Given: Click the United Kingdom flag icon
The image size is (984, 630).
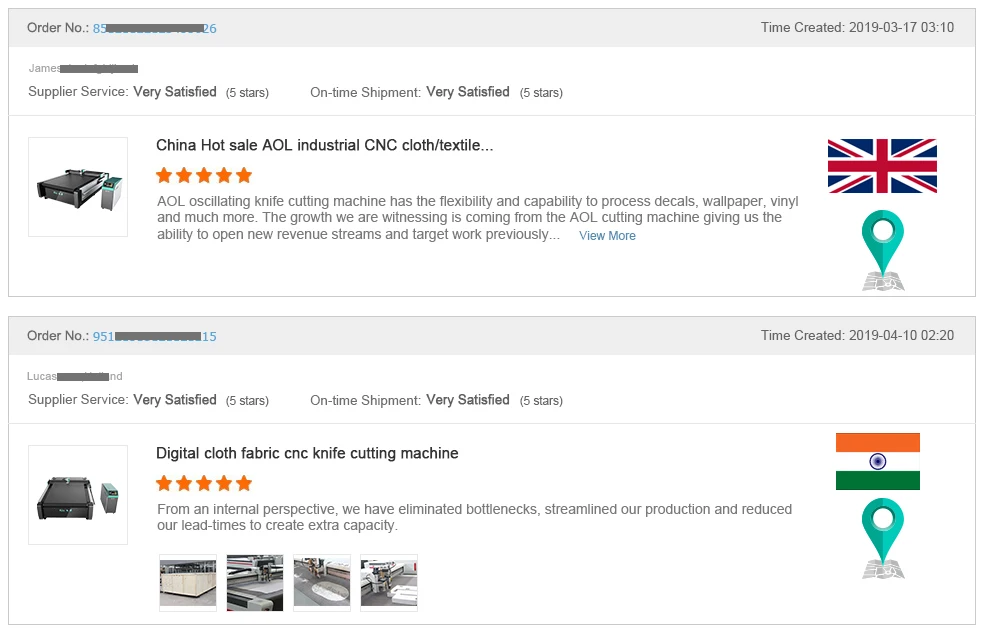Looking at the screenshot, I should (x=882, y=166).
